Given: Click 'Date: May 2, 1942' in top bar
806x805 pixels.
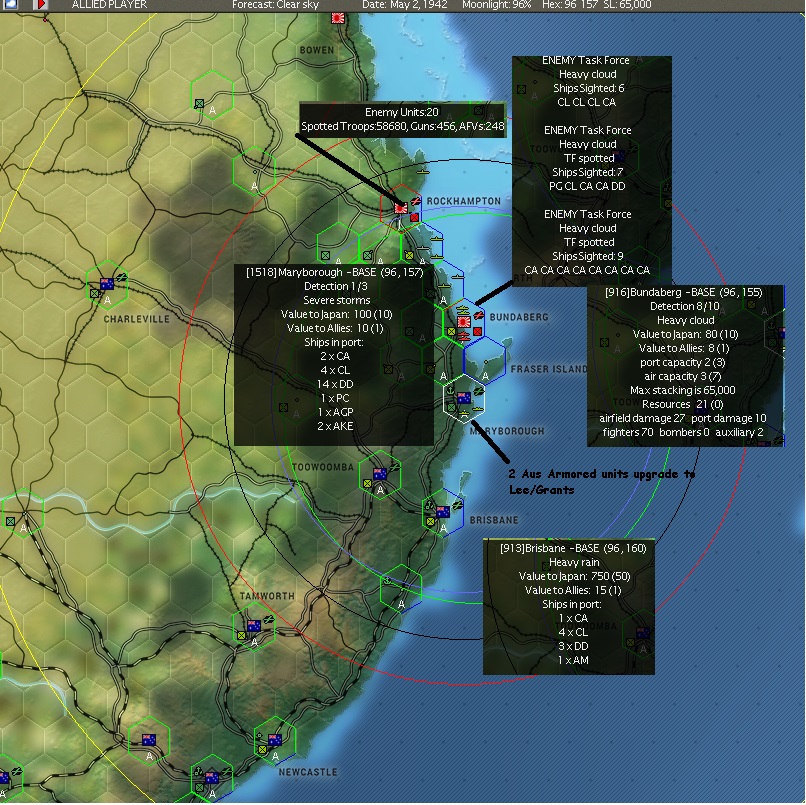Looking at the screenshot, I should 405,5.
